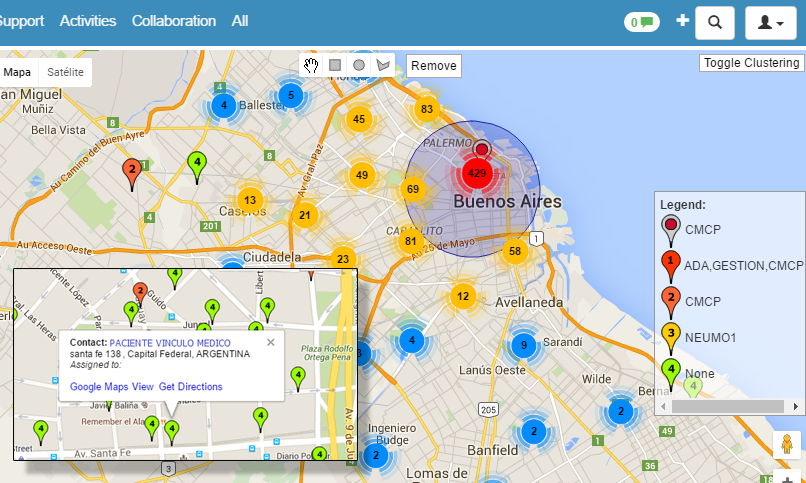Viewport: 806px width, 483px height.
Task: Click the Remove button
Action: (433, 66)
